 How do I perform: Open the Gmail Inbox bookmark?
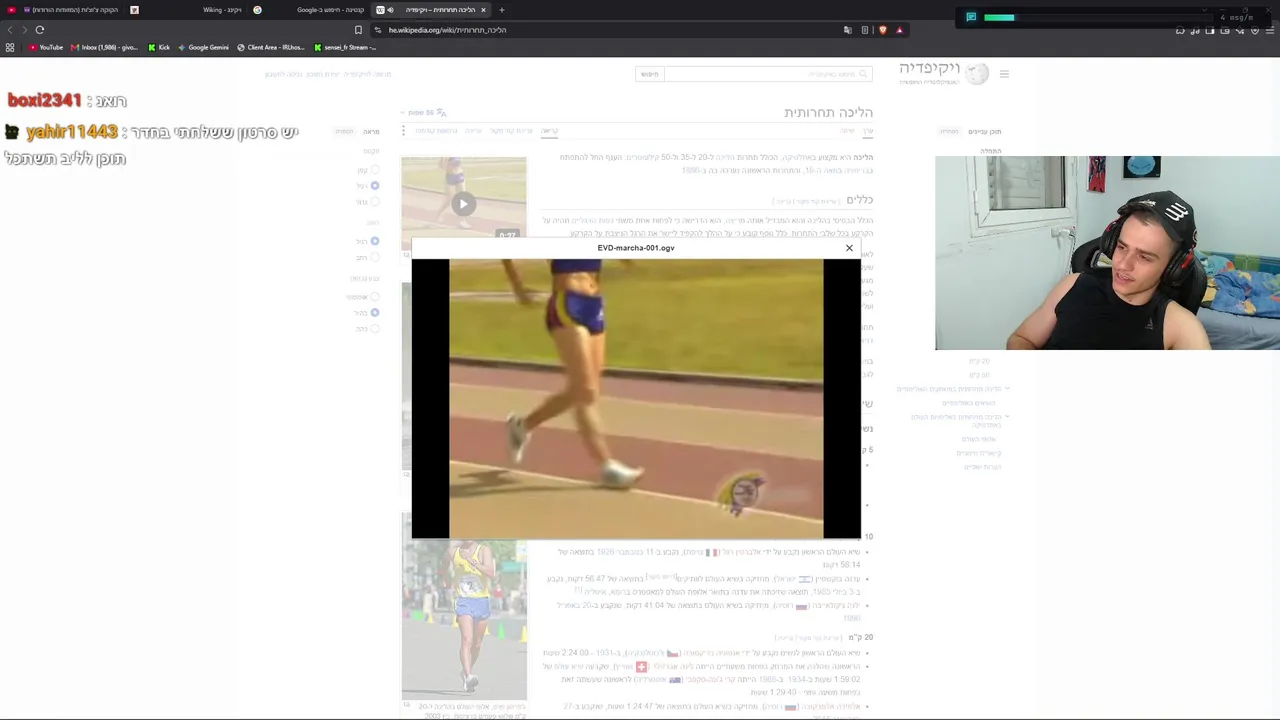click(x=104, y=47)
